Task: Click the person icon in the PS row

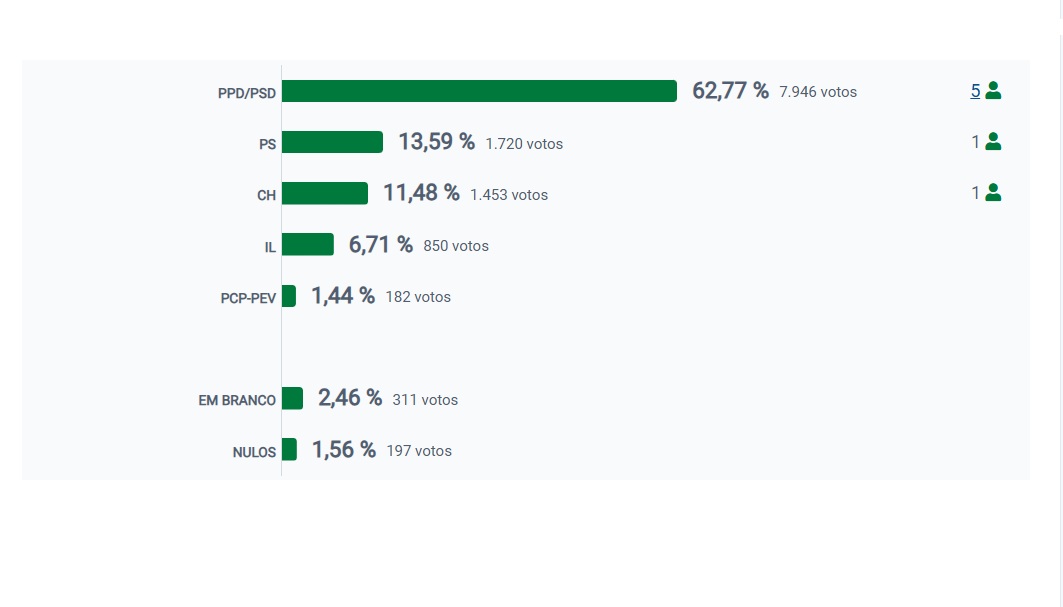Action: tap(993, 142)
